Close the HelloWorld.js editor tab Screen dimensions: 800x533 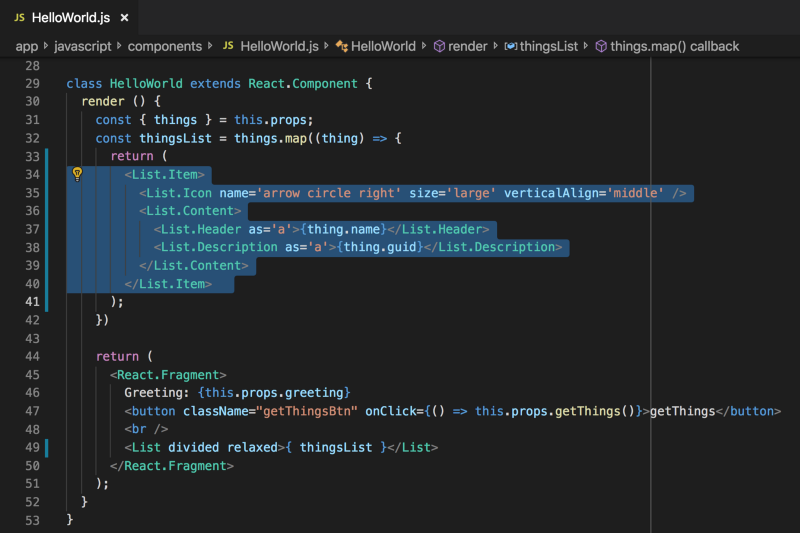pyautogui.click(x=123, y=18)
